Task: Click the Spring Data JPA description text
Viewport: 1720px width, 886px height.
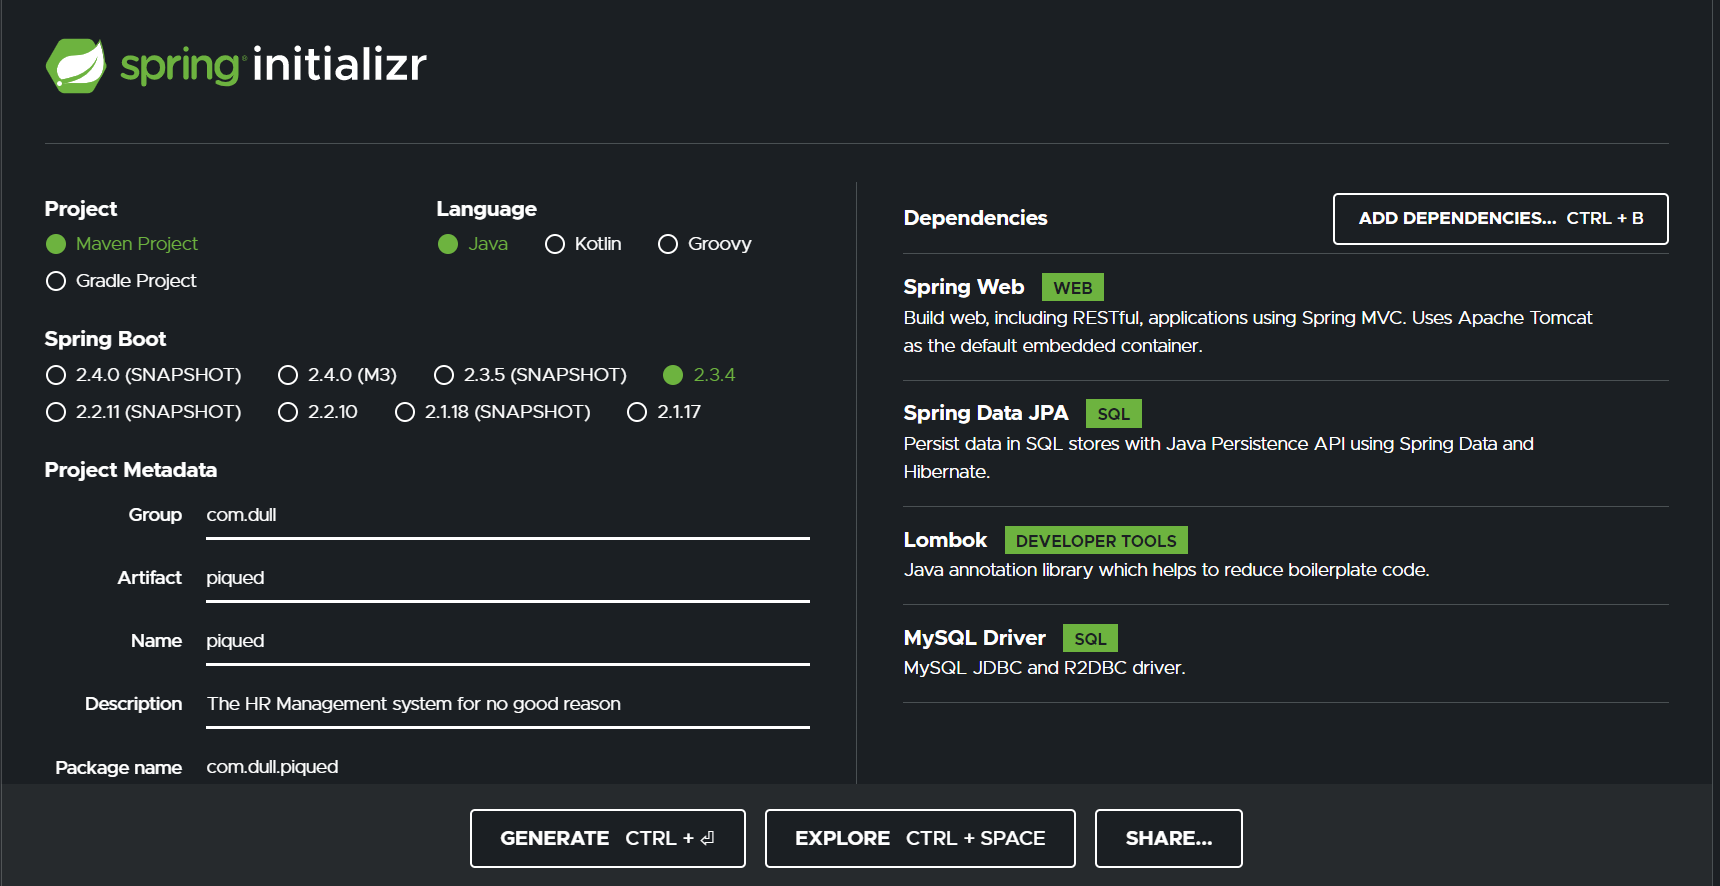Action: click(x=1219, y=458)
